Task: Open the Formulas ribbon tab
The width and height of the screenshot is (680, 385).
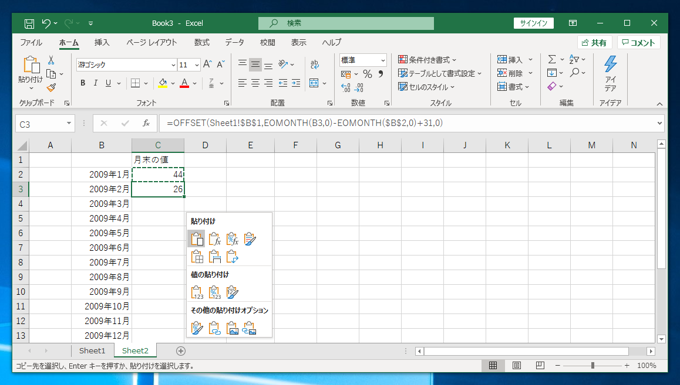Action: [x=202, y=42]
